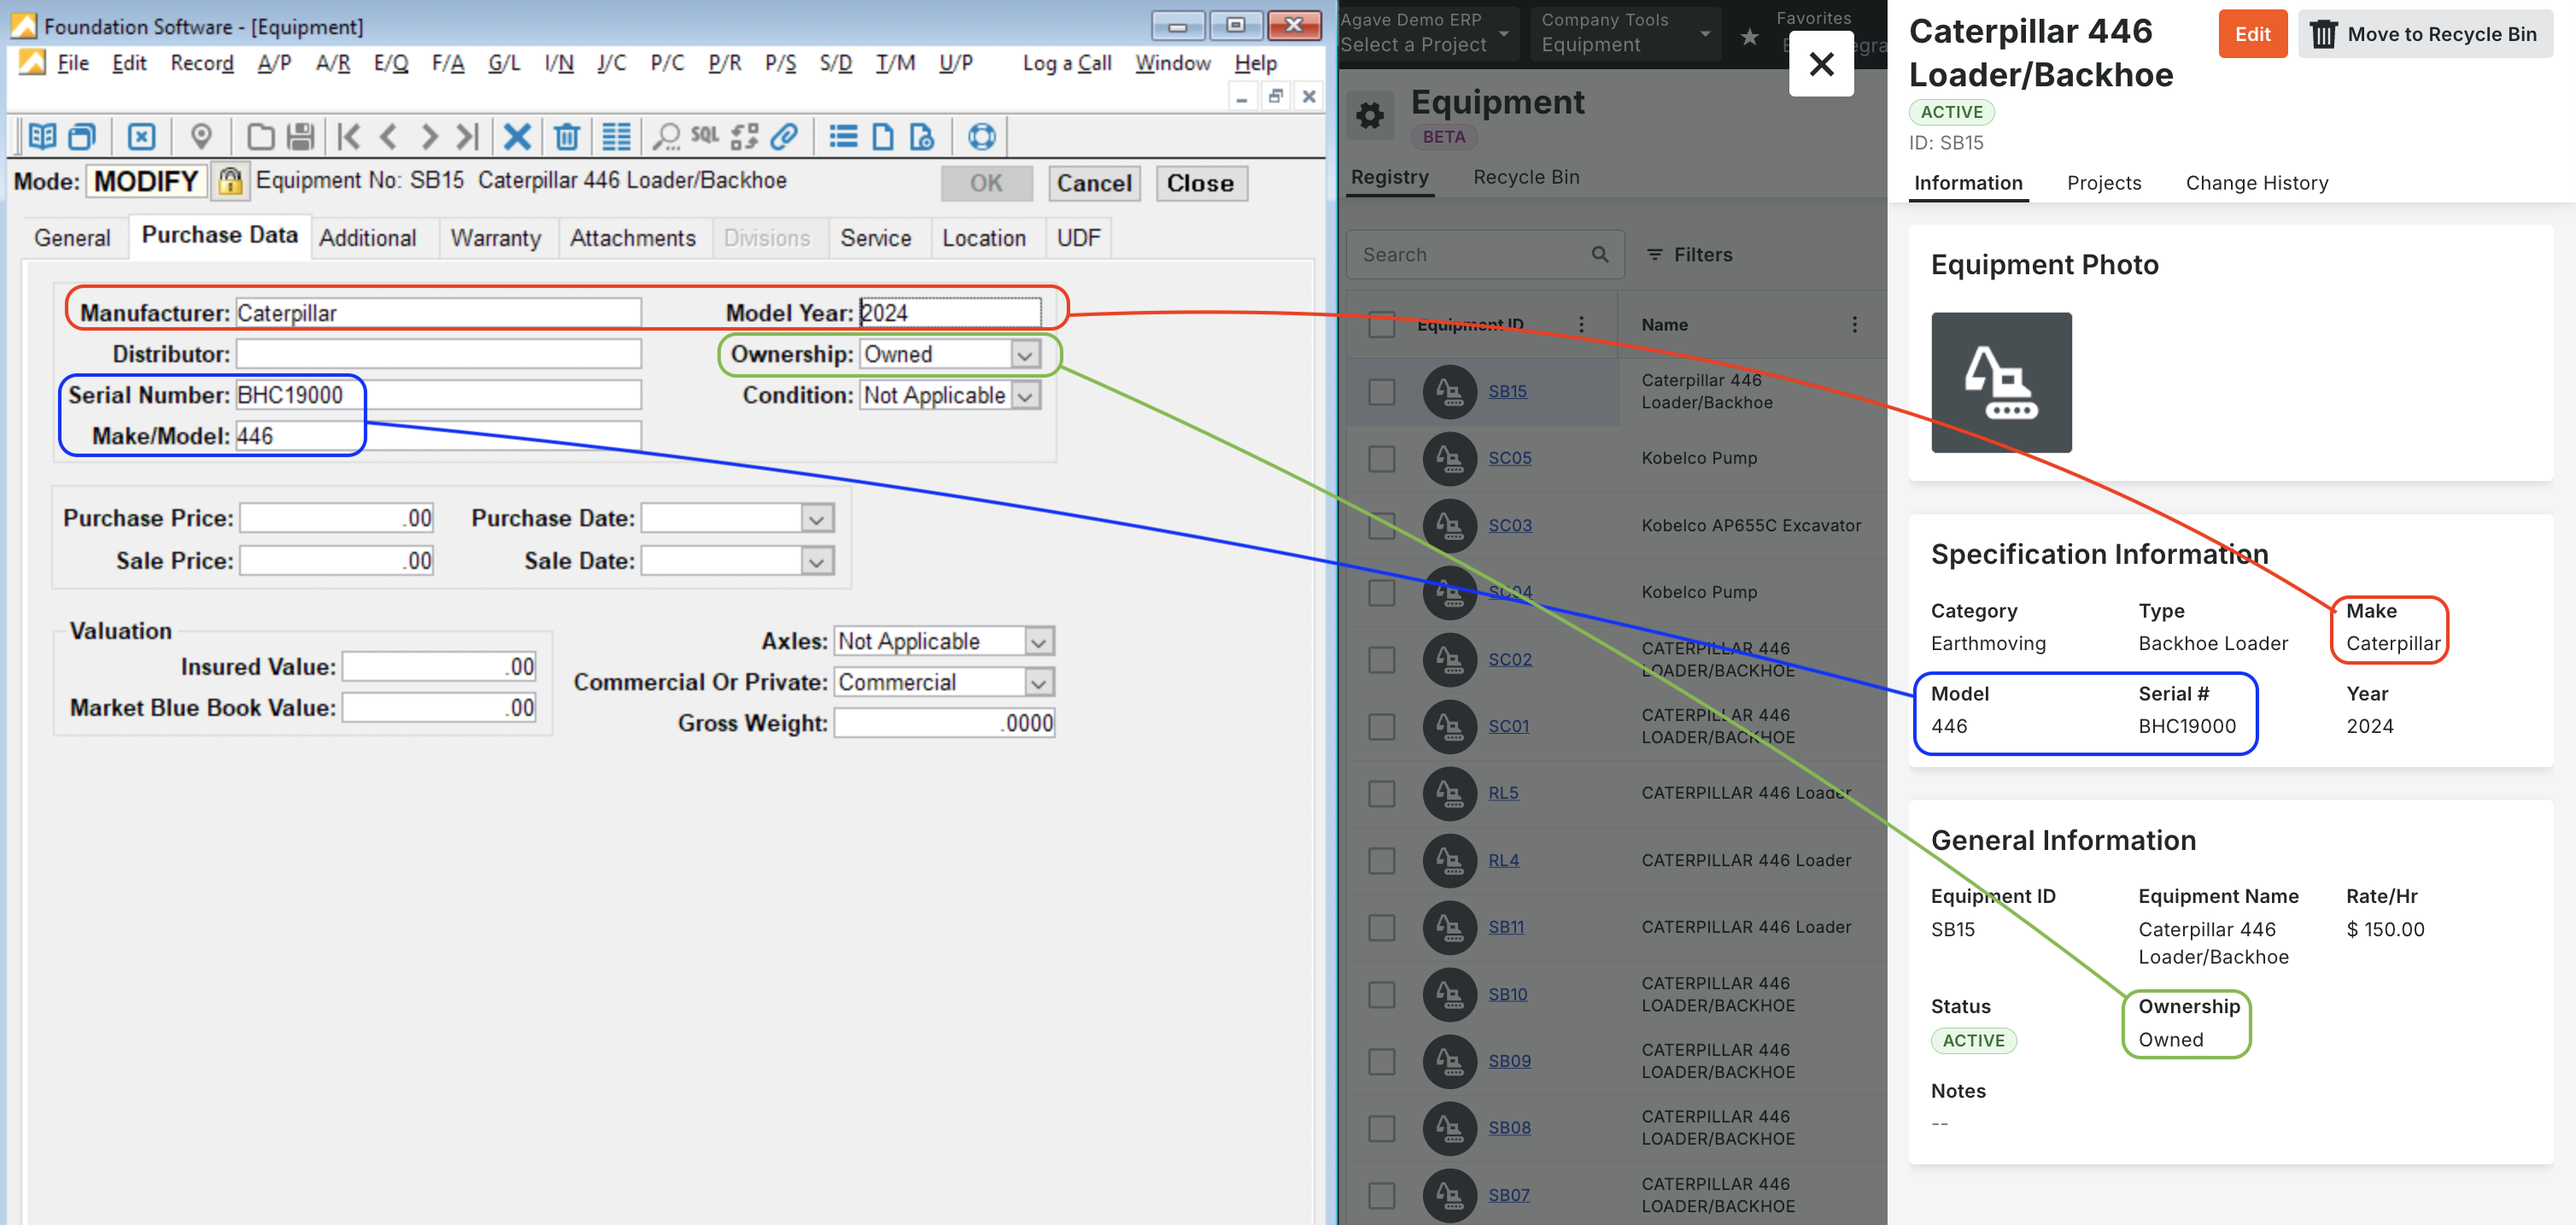Screen dimensions: 2576x1225
Task: Switch to the Warranty tab
Action: click(x=493, y=238)
